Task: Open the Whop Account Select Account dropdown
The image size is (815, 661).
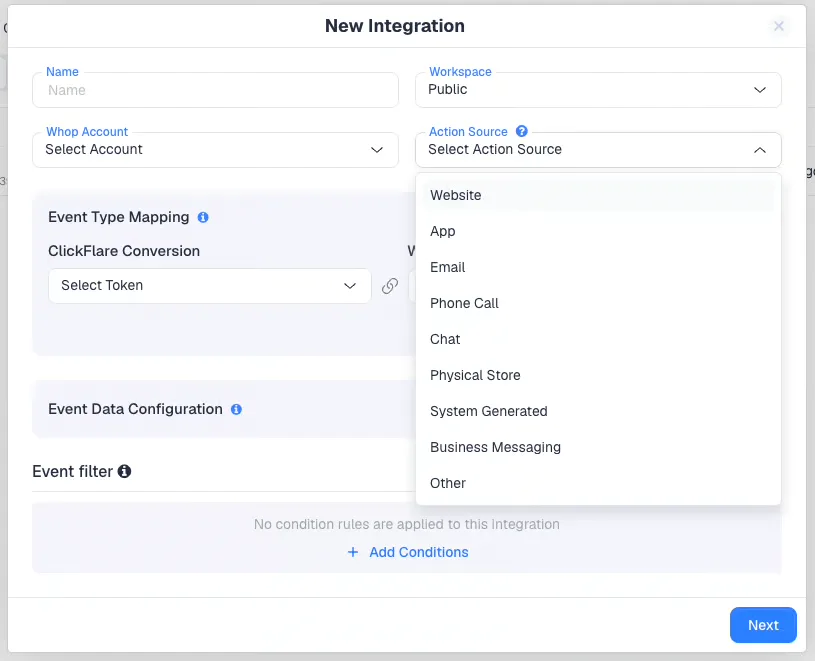Action: tap(215, 150)
